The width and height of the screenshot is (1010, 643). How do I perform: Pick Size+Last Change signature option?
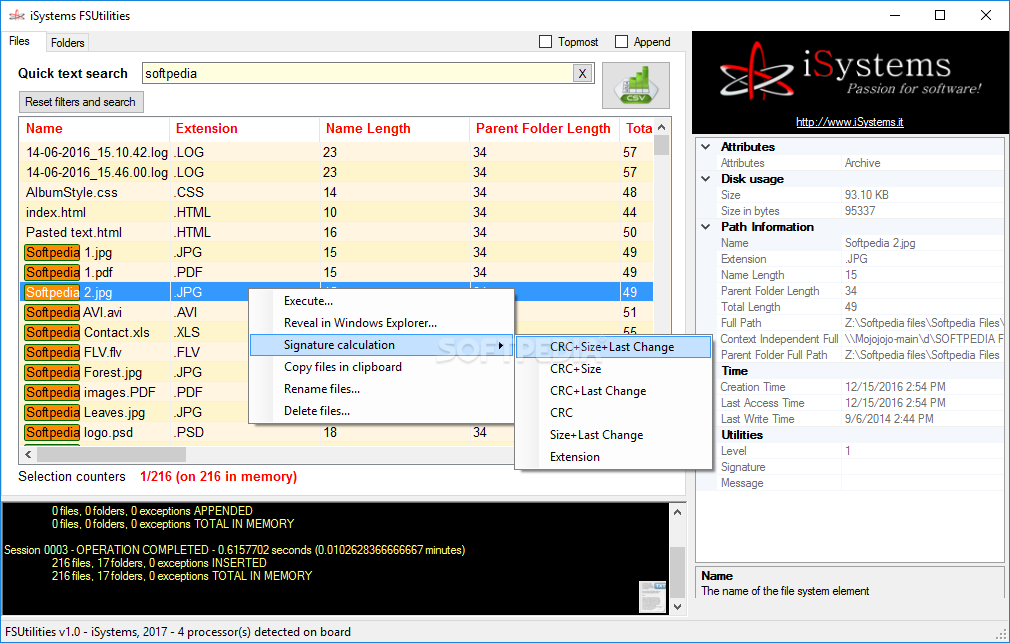point(614,434)
